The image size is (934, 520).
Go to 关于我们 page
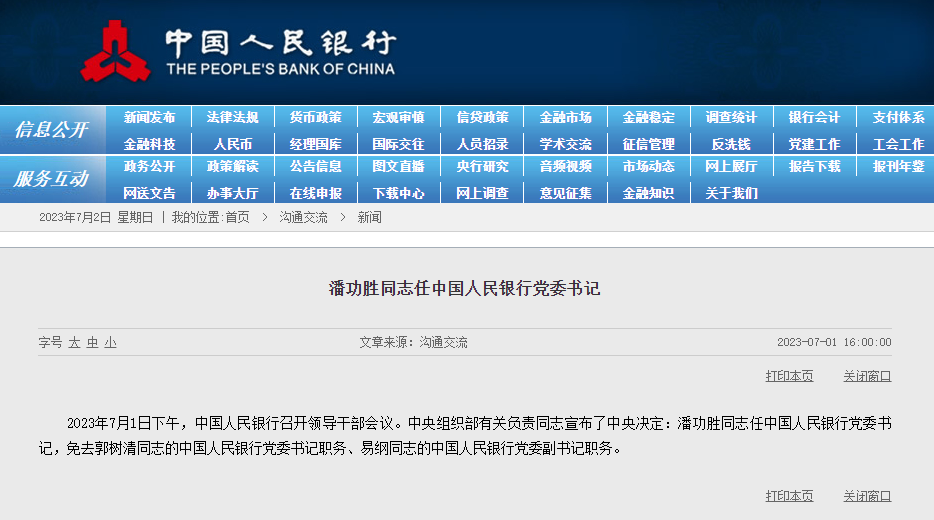[x=731, y=193]
